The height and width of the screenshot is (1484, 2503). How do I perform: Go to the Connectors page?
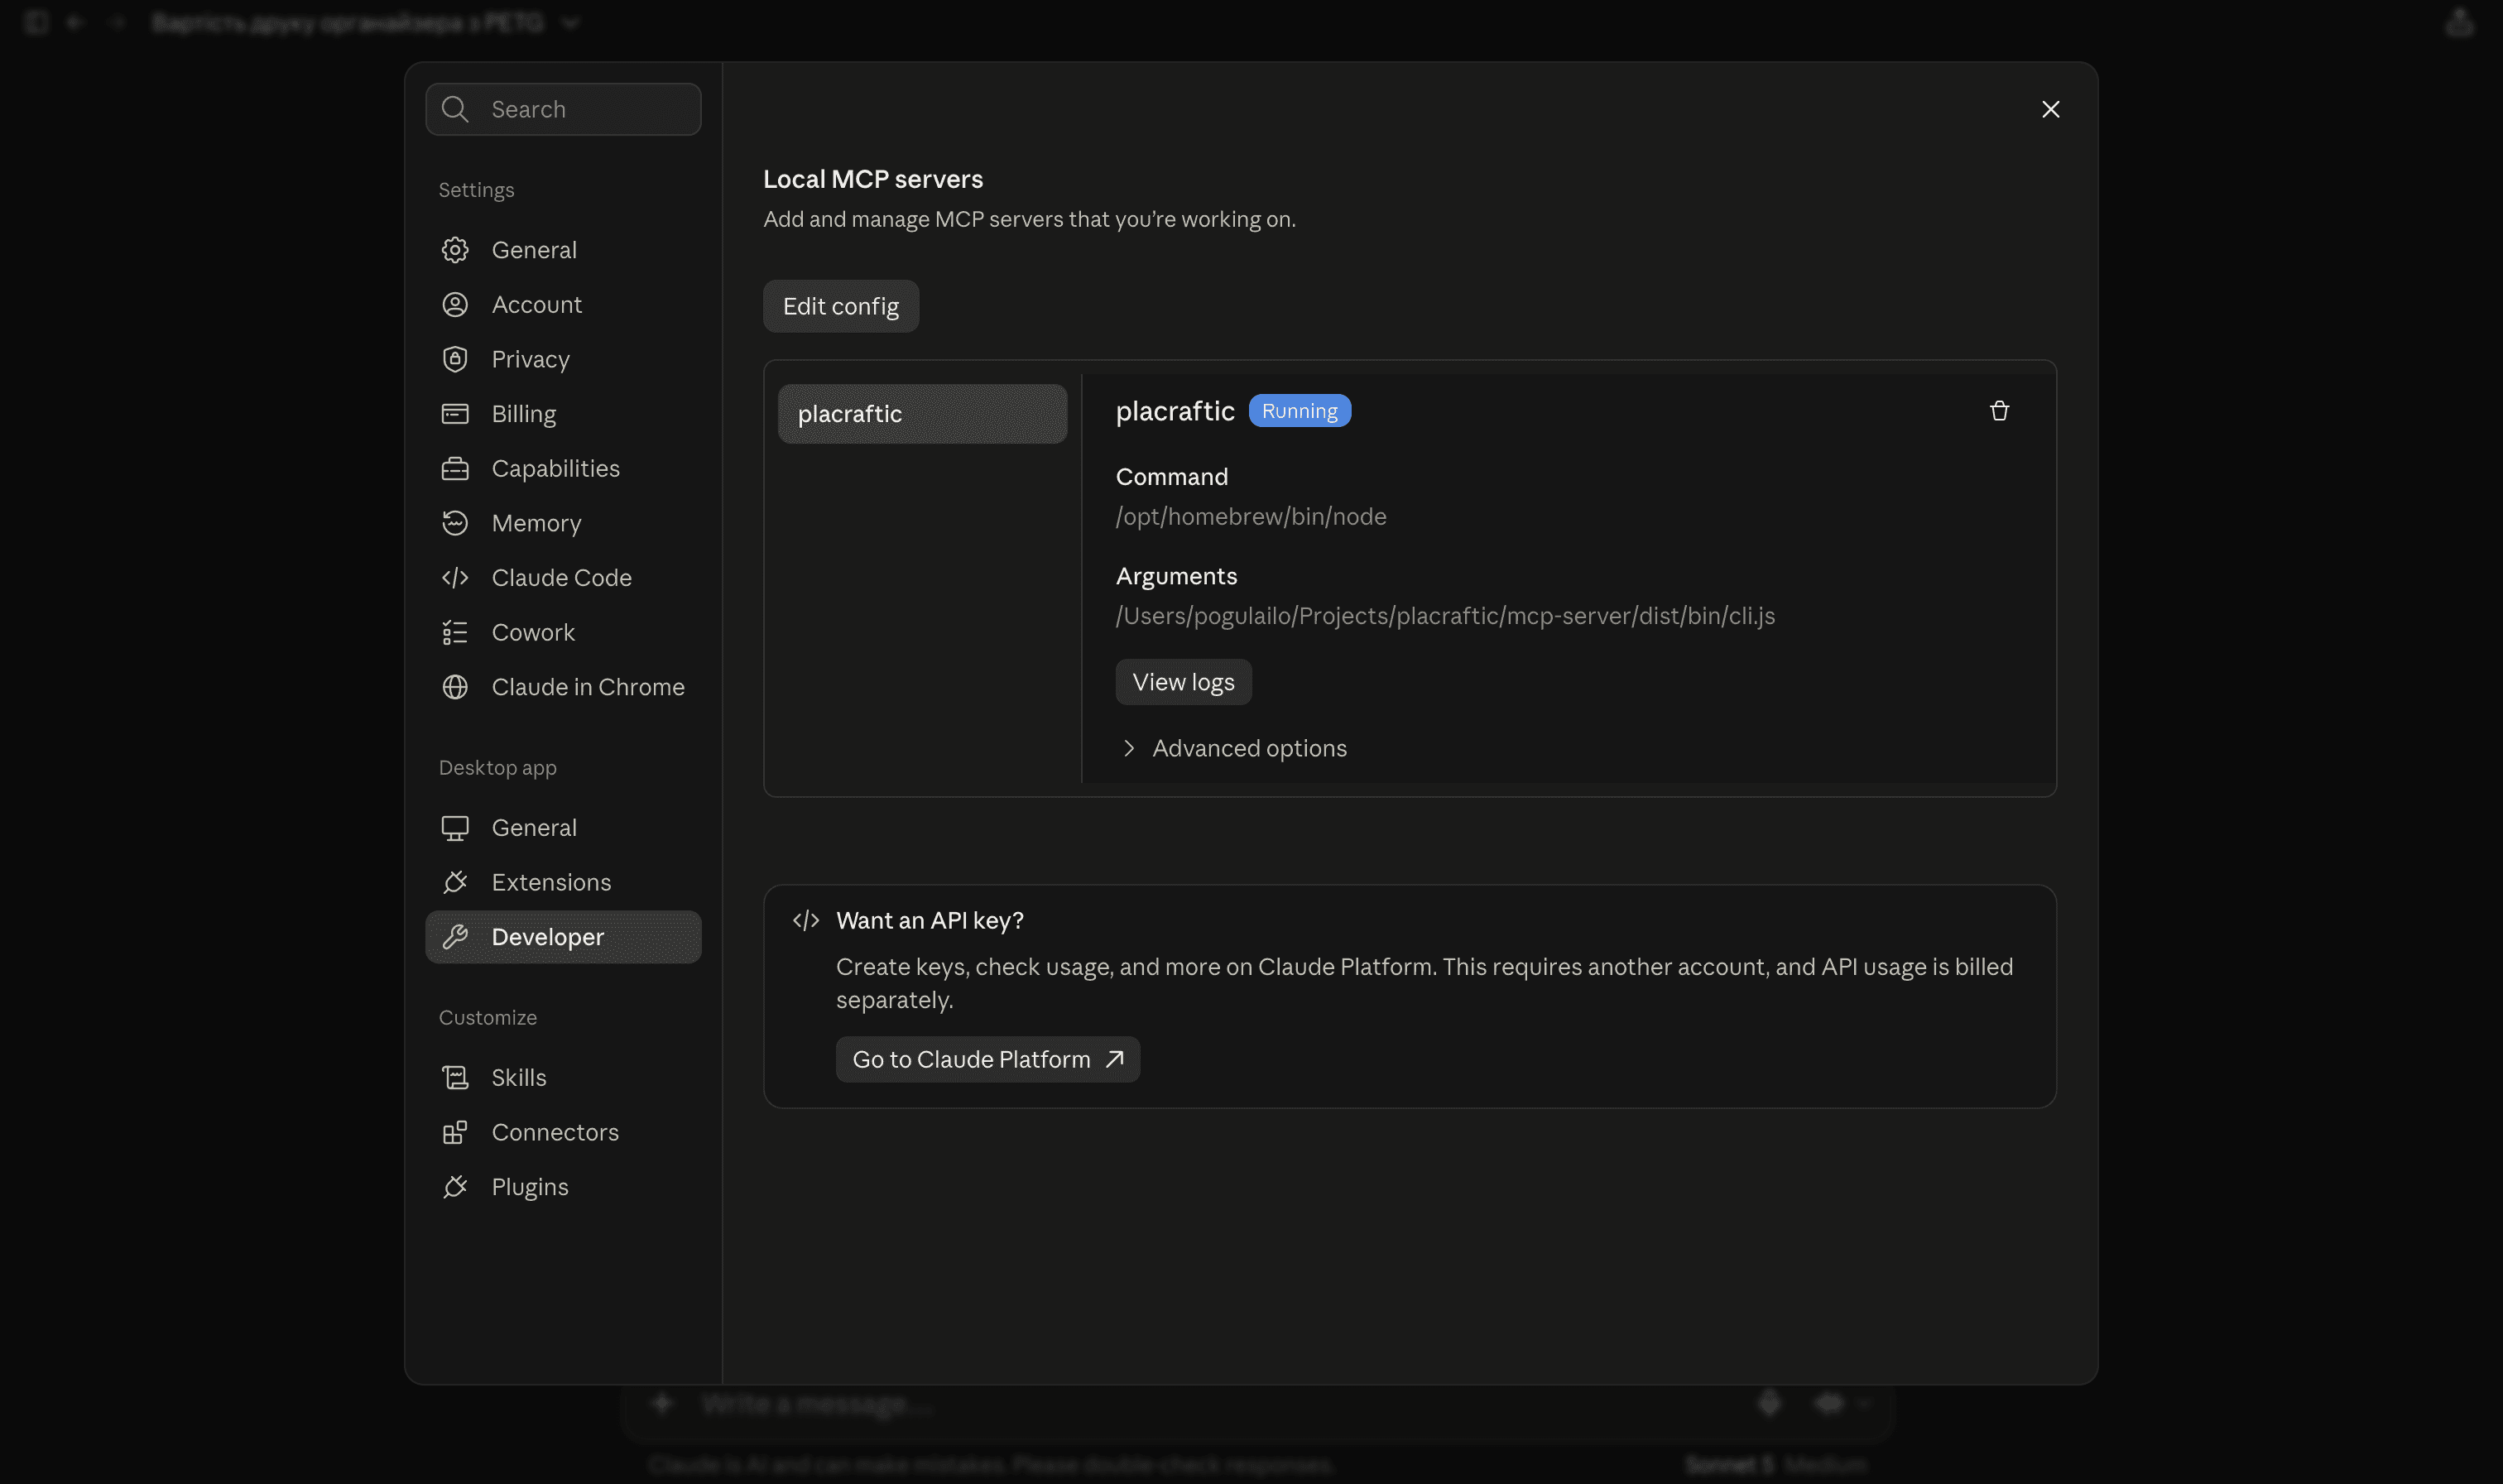tap(563, 1132)
